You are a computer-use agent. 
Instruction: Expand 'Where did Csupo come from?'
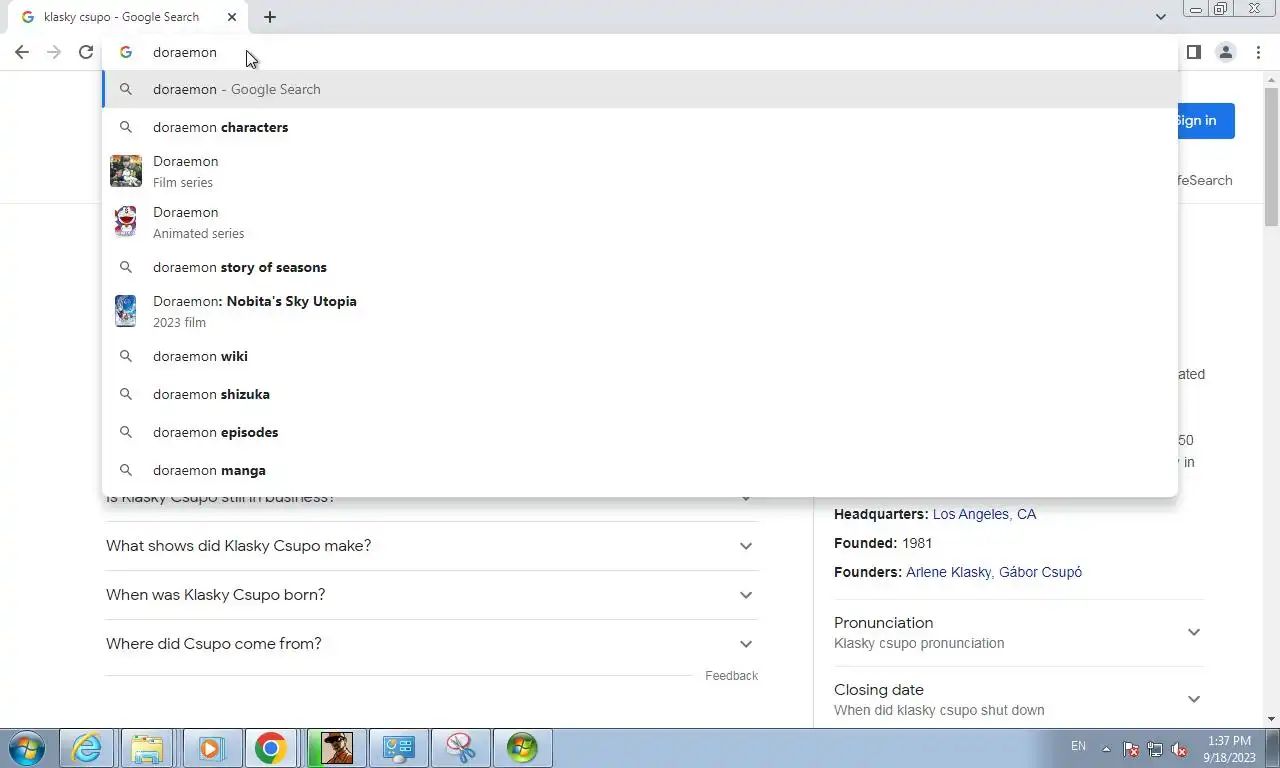click(x=432, y=644)
